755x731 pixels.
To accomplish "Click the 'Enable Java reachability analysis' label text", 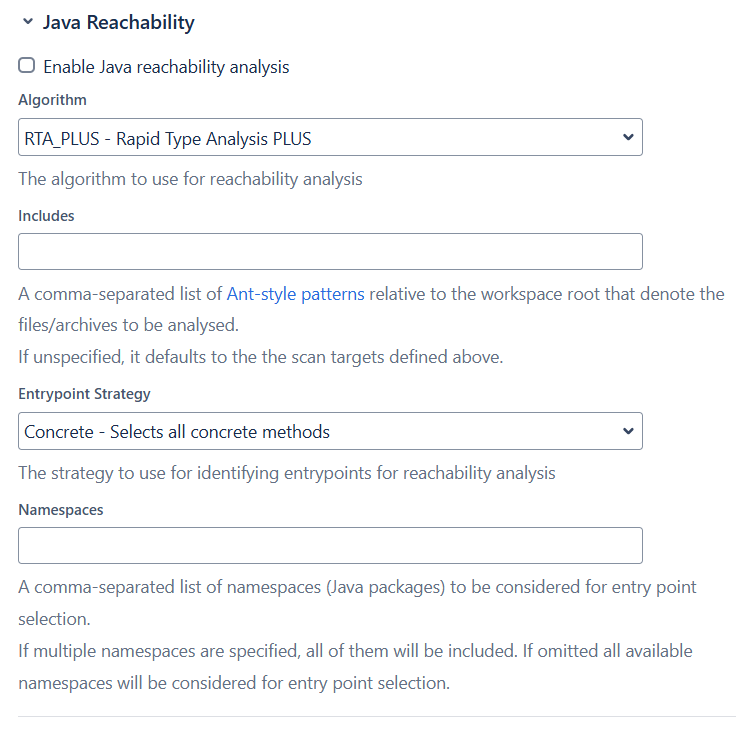I will [x=166, y=67].
